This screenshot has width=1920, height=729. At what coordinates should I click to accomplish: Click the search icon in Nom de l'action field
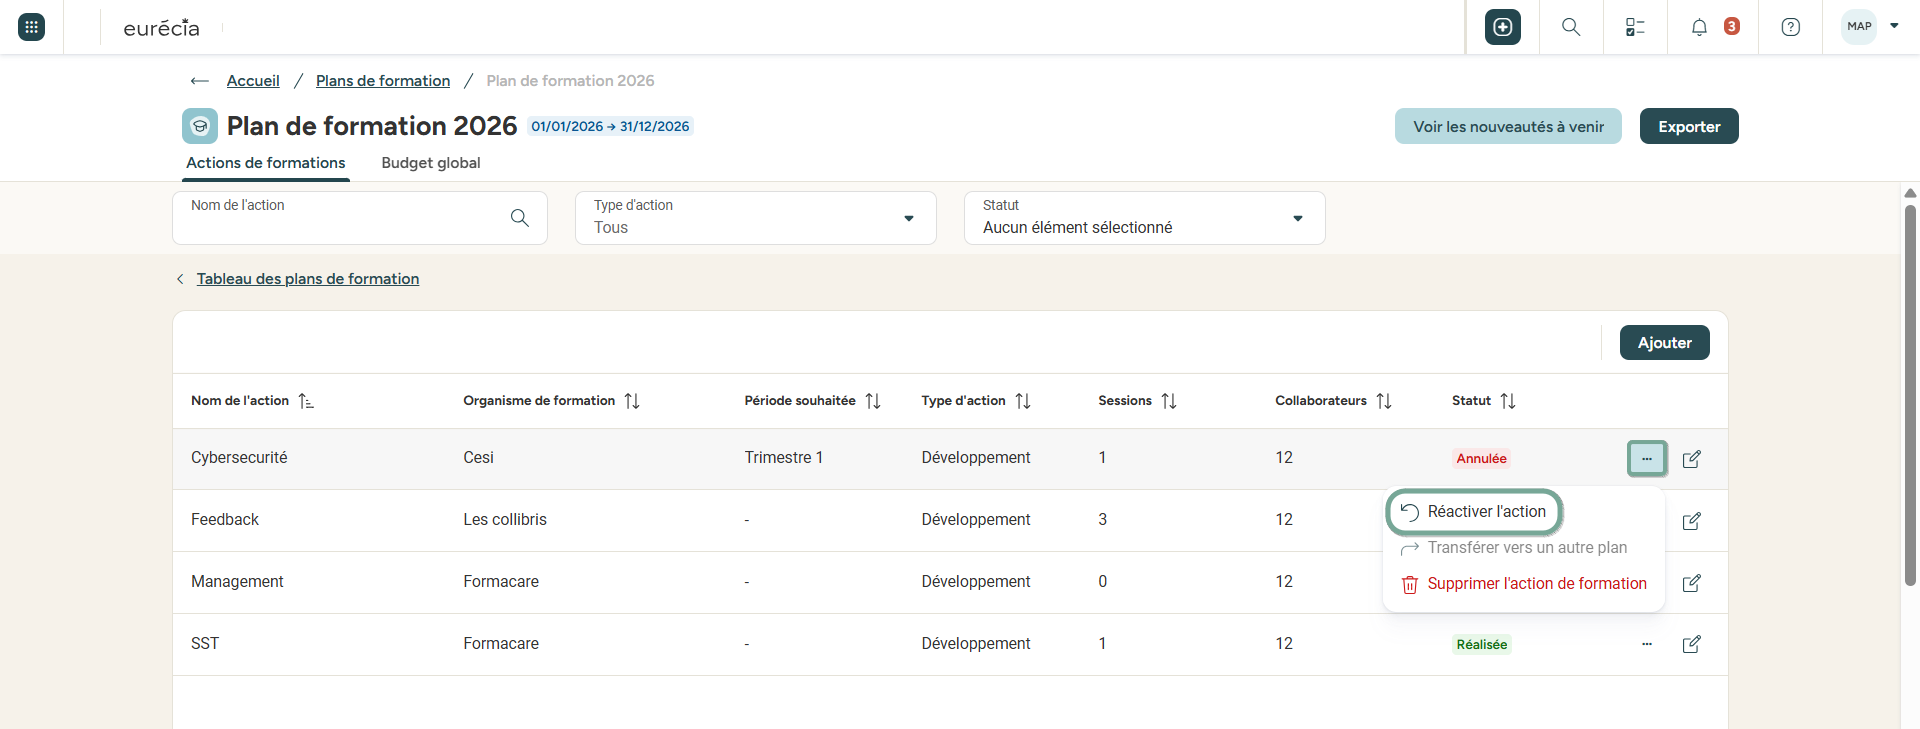[x=520, y=217]
